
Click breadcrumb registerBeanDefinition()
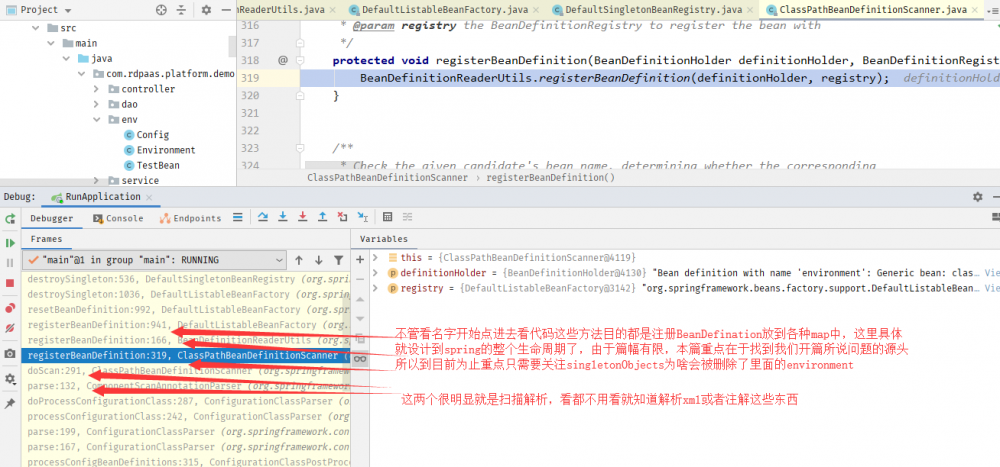[x=550, y=178]
